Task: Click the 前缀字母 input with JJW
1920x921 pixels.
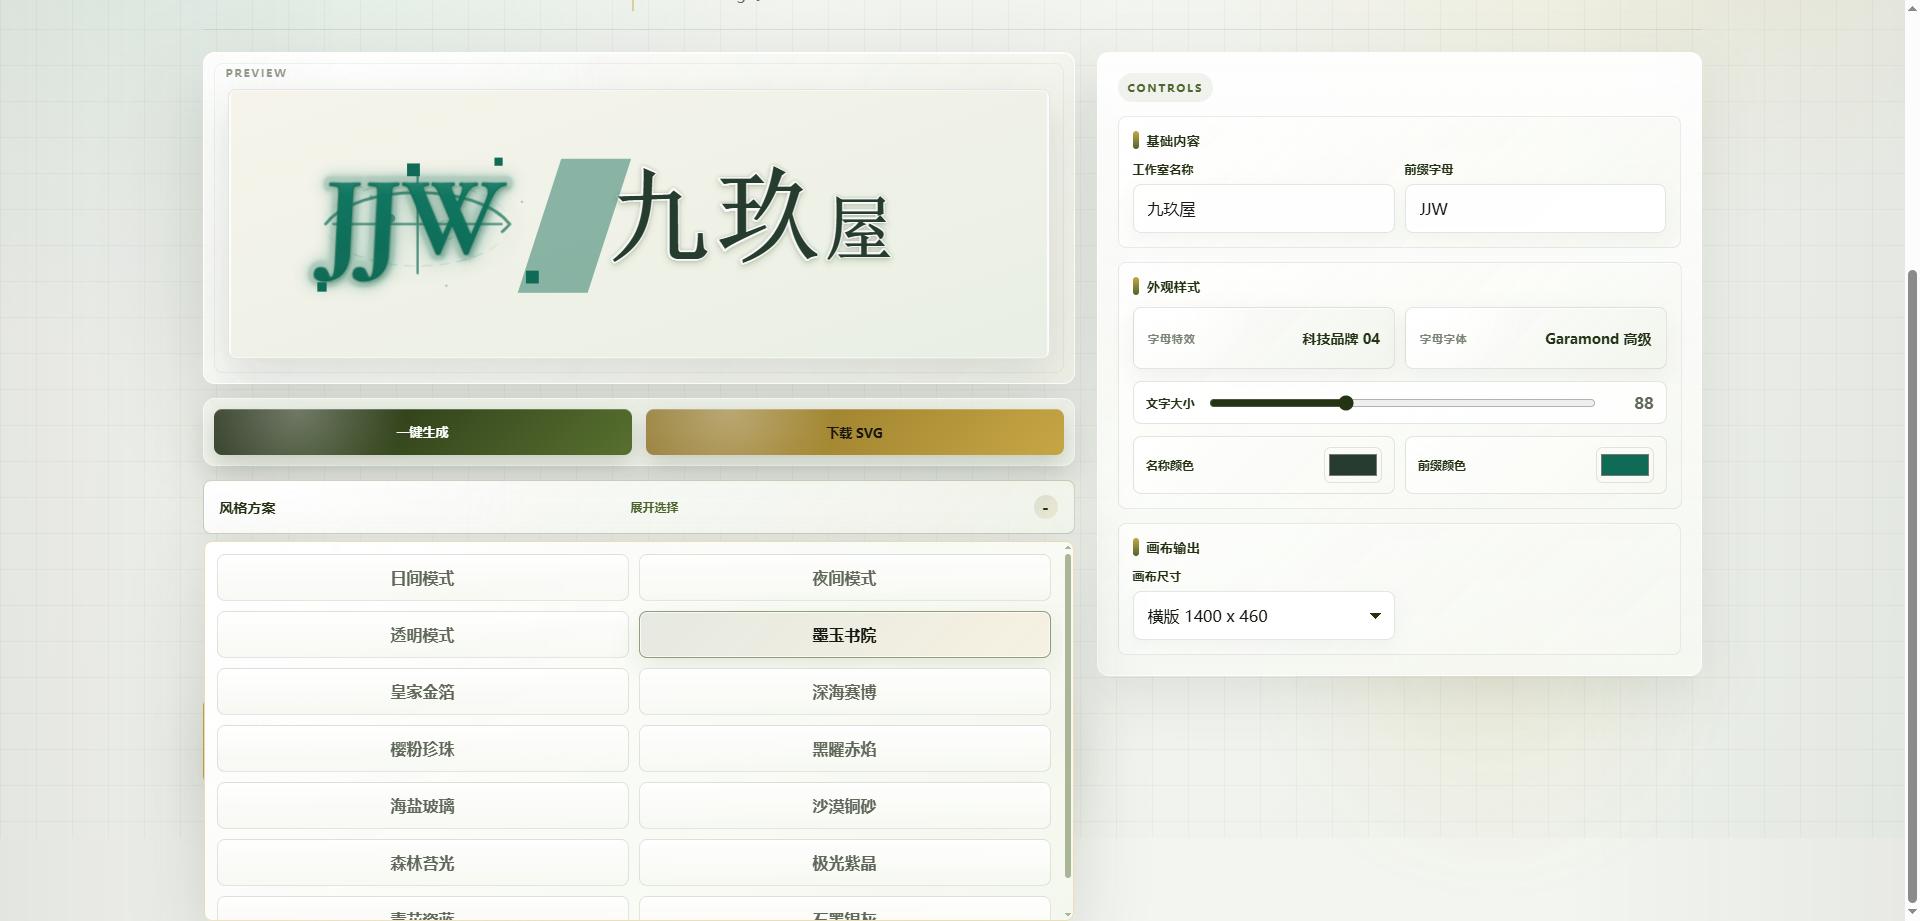Action: 1535,209
